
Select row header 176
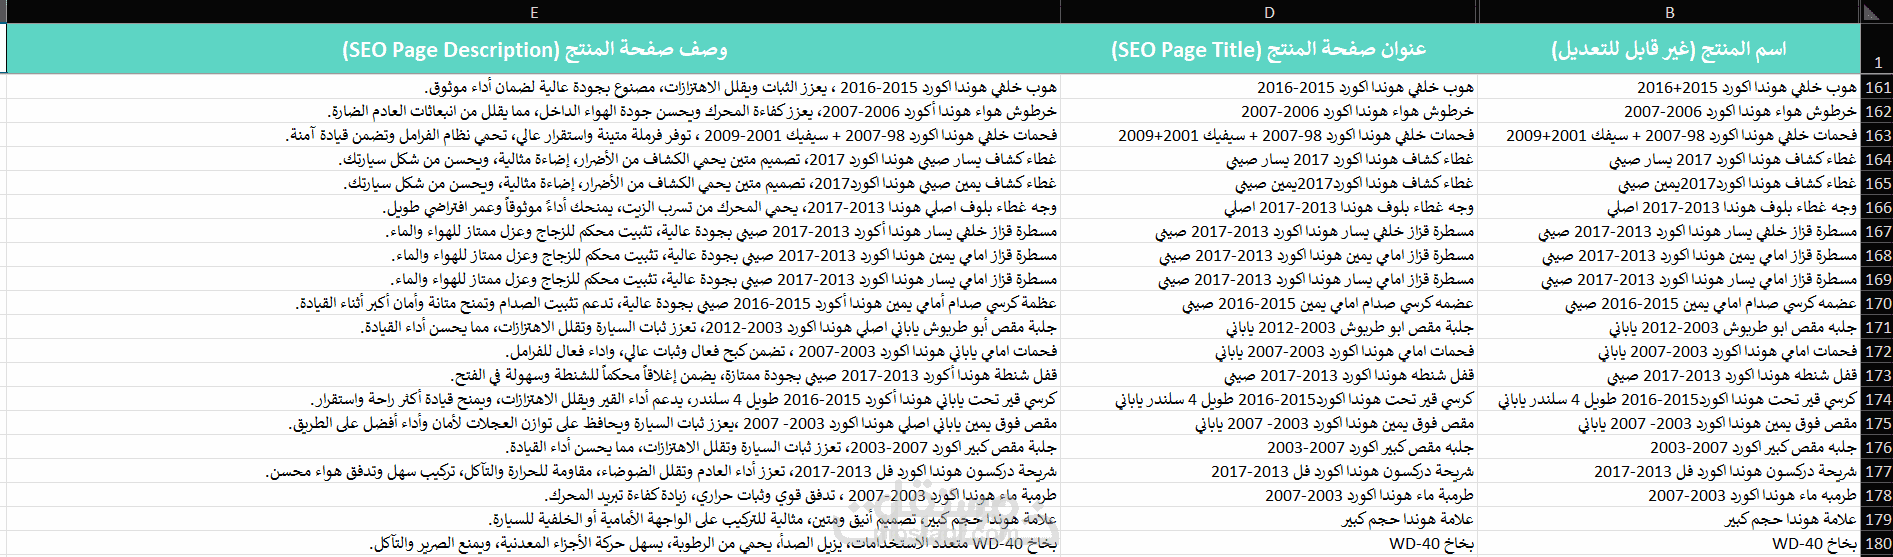[1876, 447]
